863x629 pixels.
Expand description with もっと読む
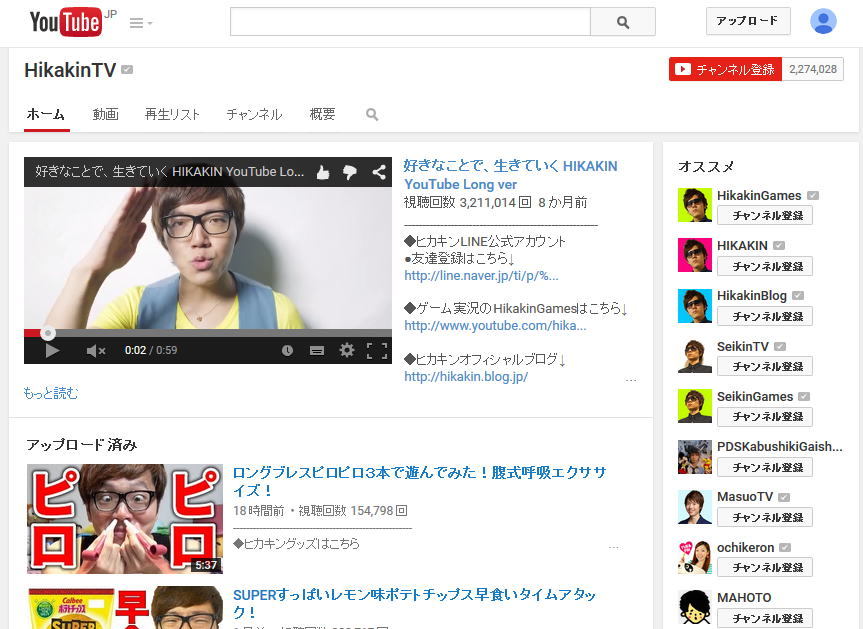(x=51, y=393)
